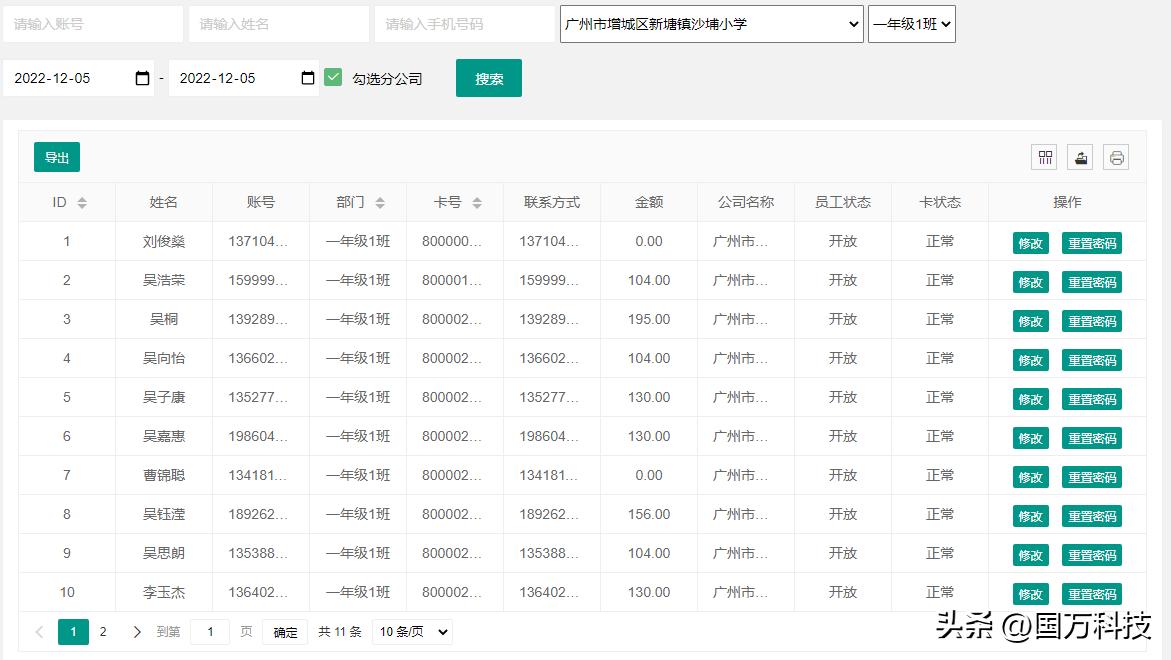This screenshot has height=660, width=1171.
Task: Reset password for 李玉杰
Action: pos(1091,594)
